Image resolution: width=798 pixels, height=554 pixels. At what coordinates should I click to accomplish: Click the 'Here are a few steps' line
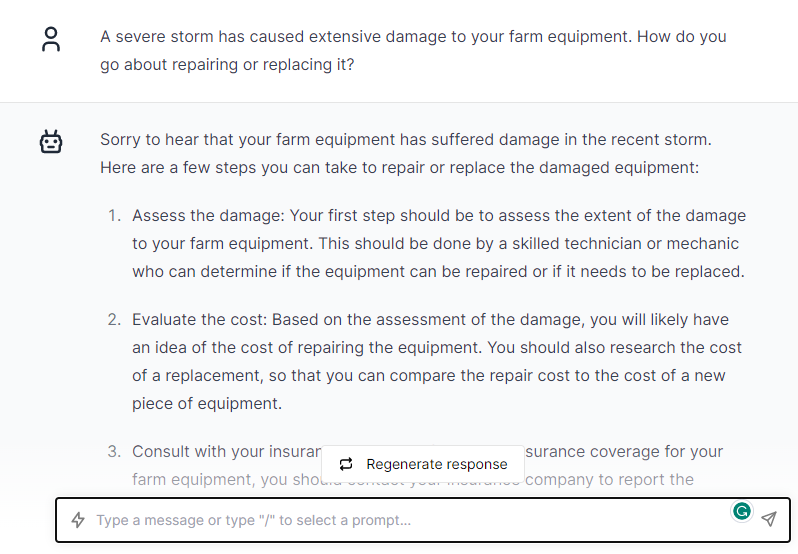pyautogui.click(x=400, y=167)
